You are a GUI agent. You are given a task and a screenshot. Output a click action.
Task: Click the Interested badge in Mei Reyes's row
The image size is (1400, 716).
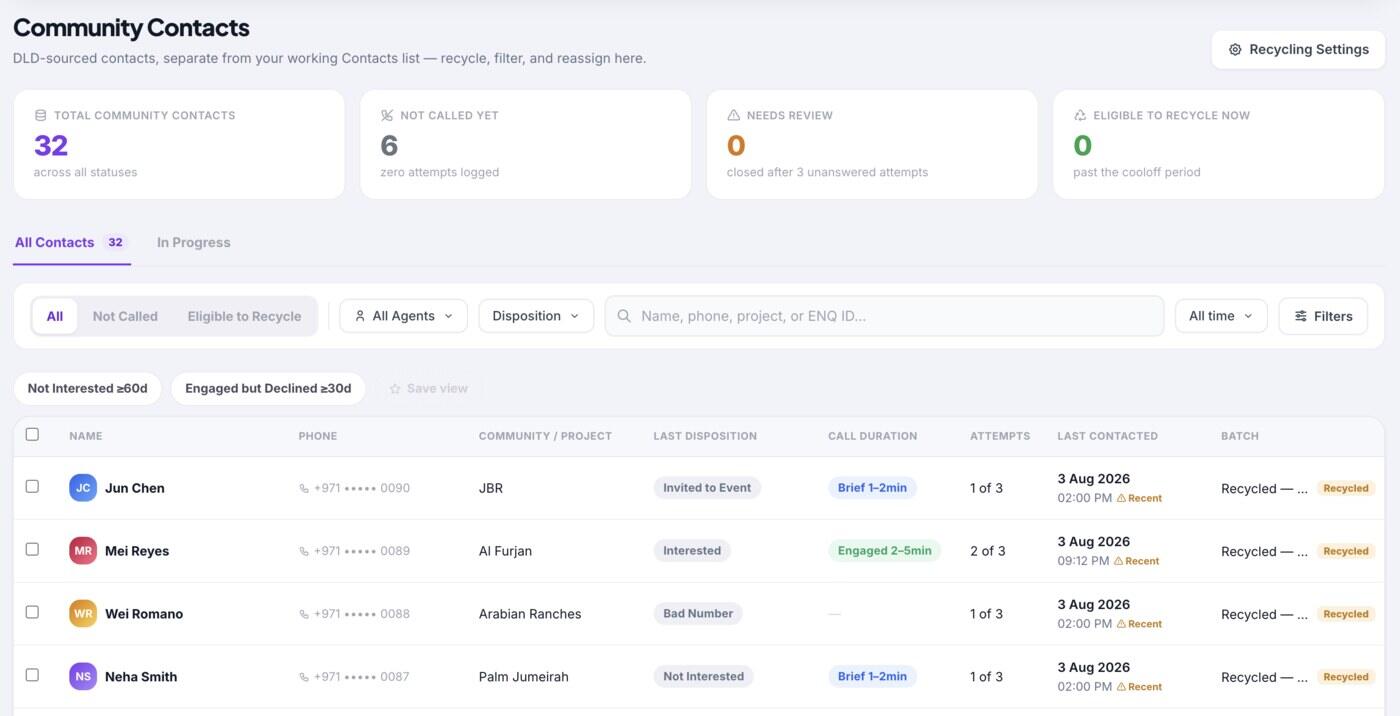(x=692, y=551)
